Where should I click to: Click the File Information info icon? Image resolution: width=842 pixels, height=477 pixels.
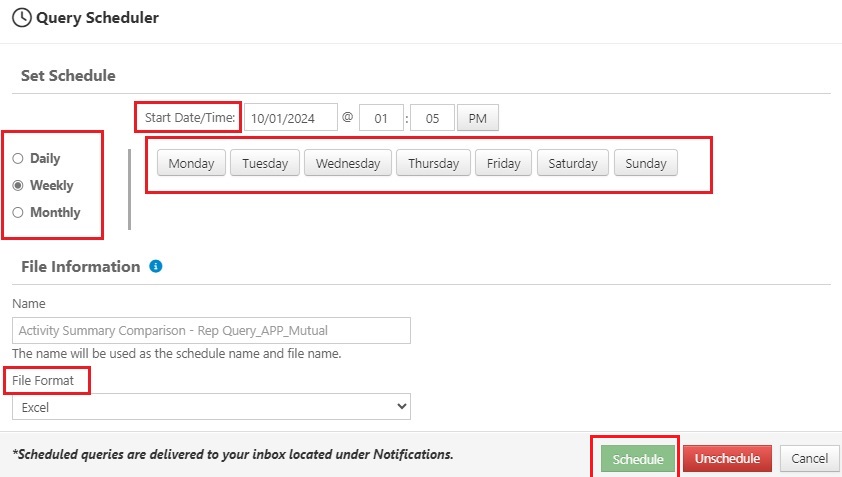pyautogui.click(x=156, y=266)
